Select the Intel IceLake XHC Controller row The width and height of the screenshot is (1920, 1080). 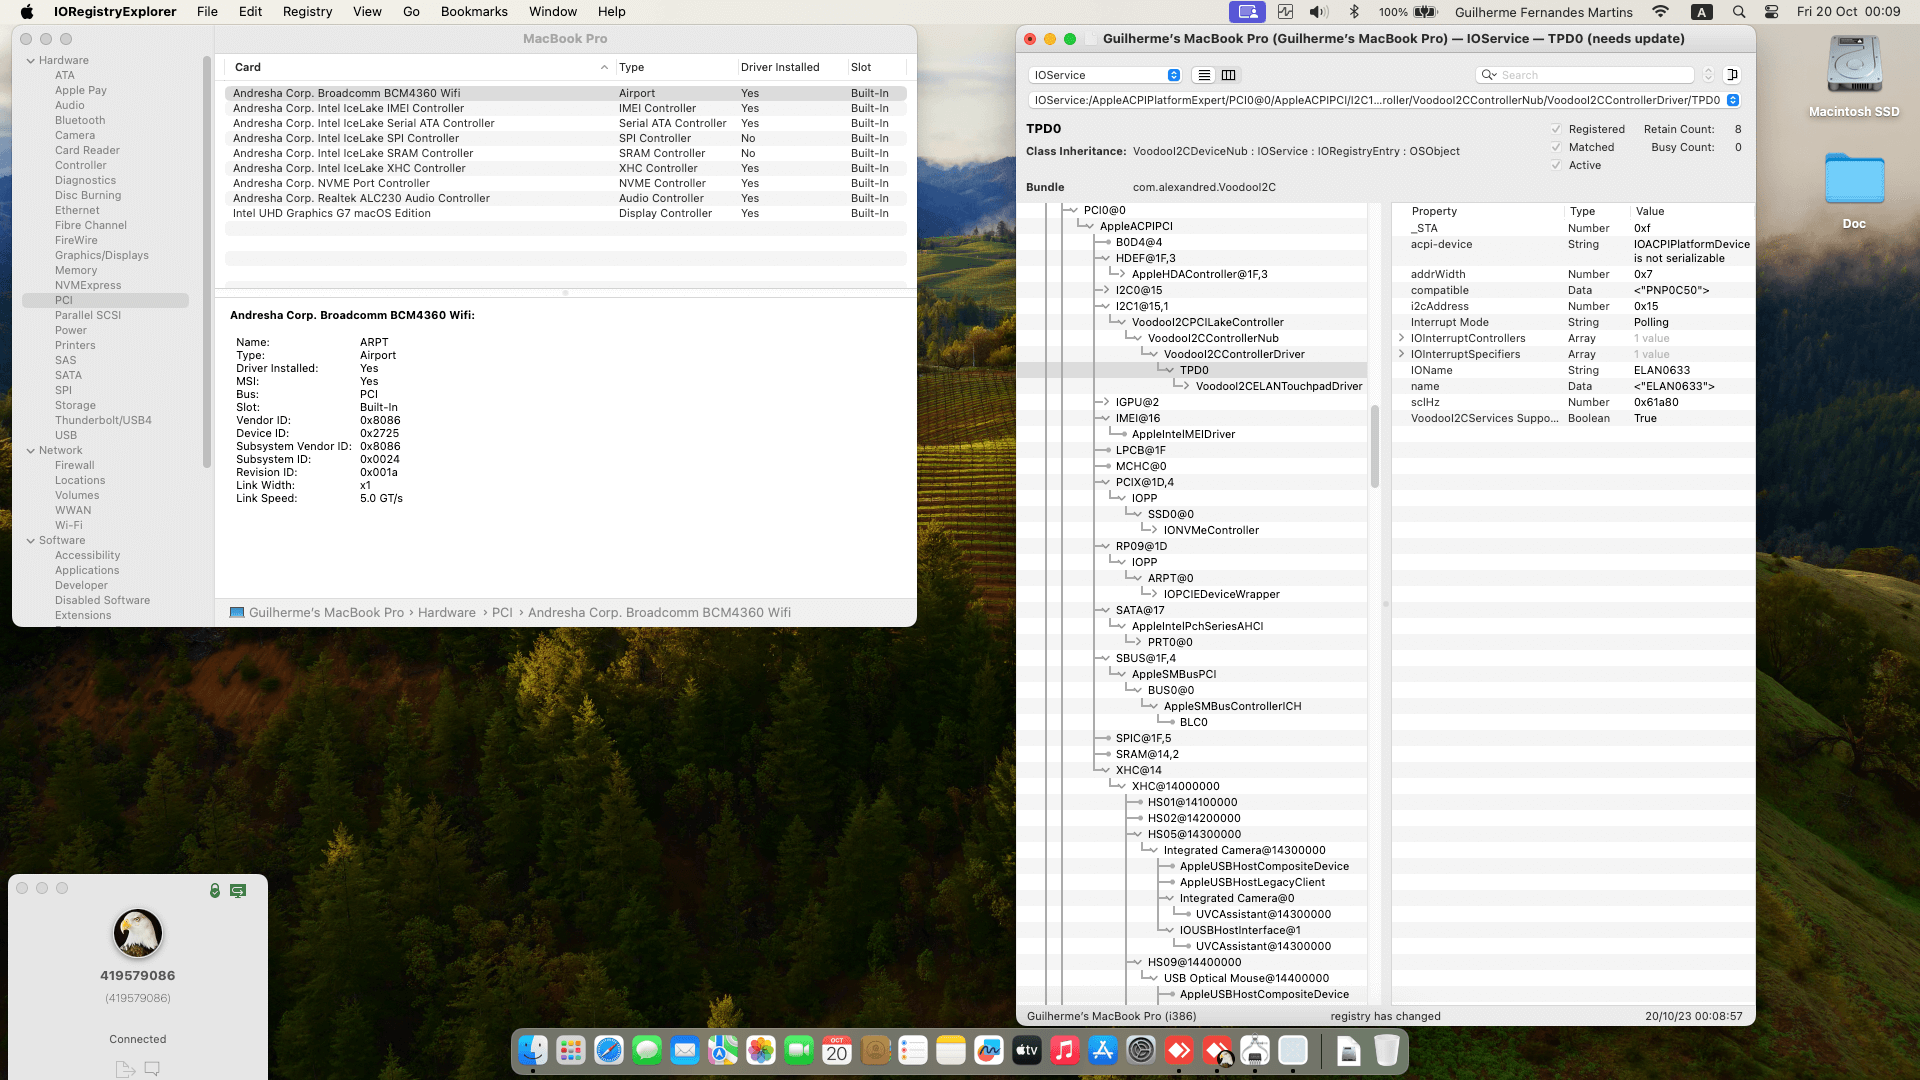pos(349,168)
